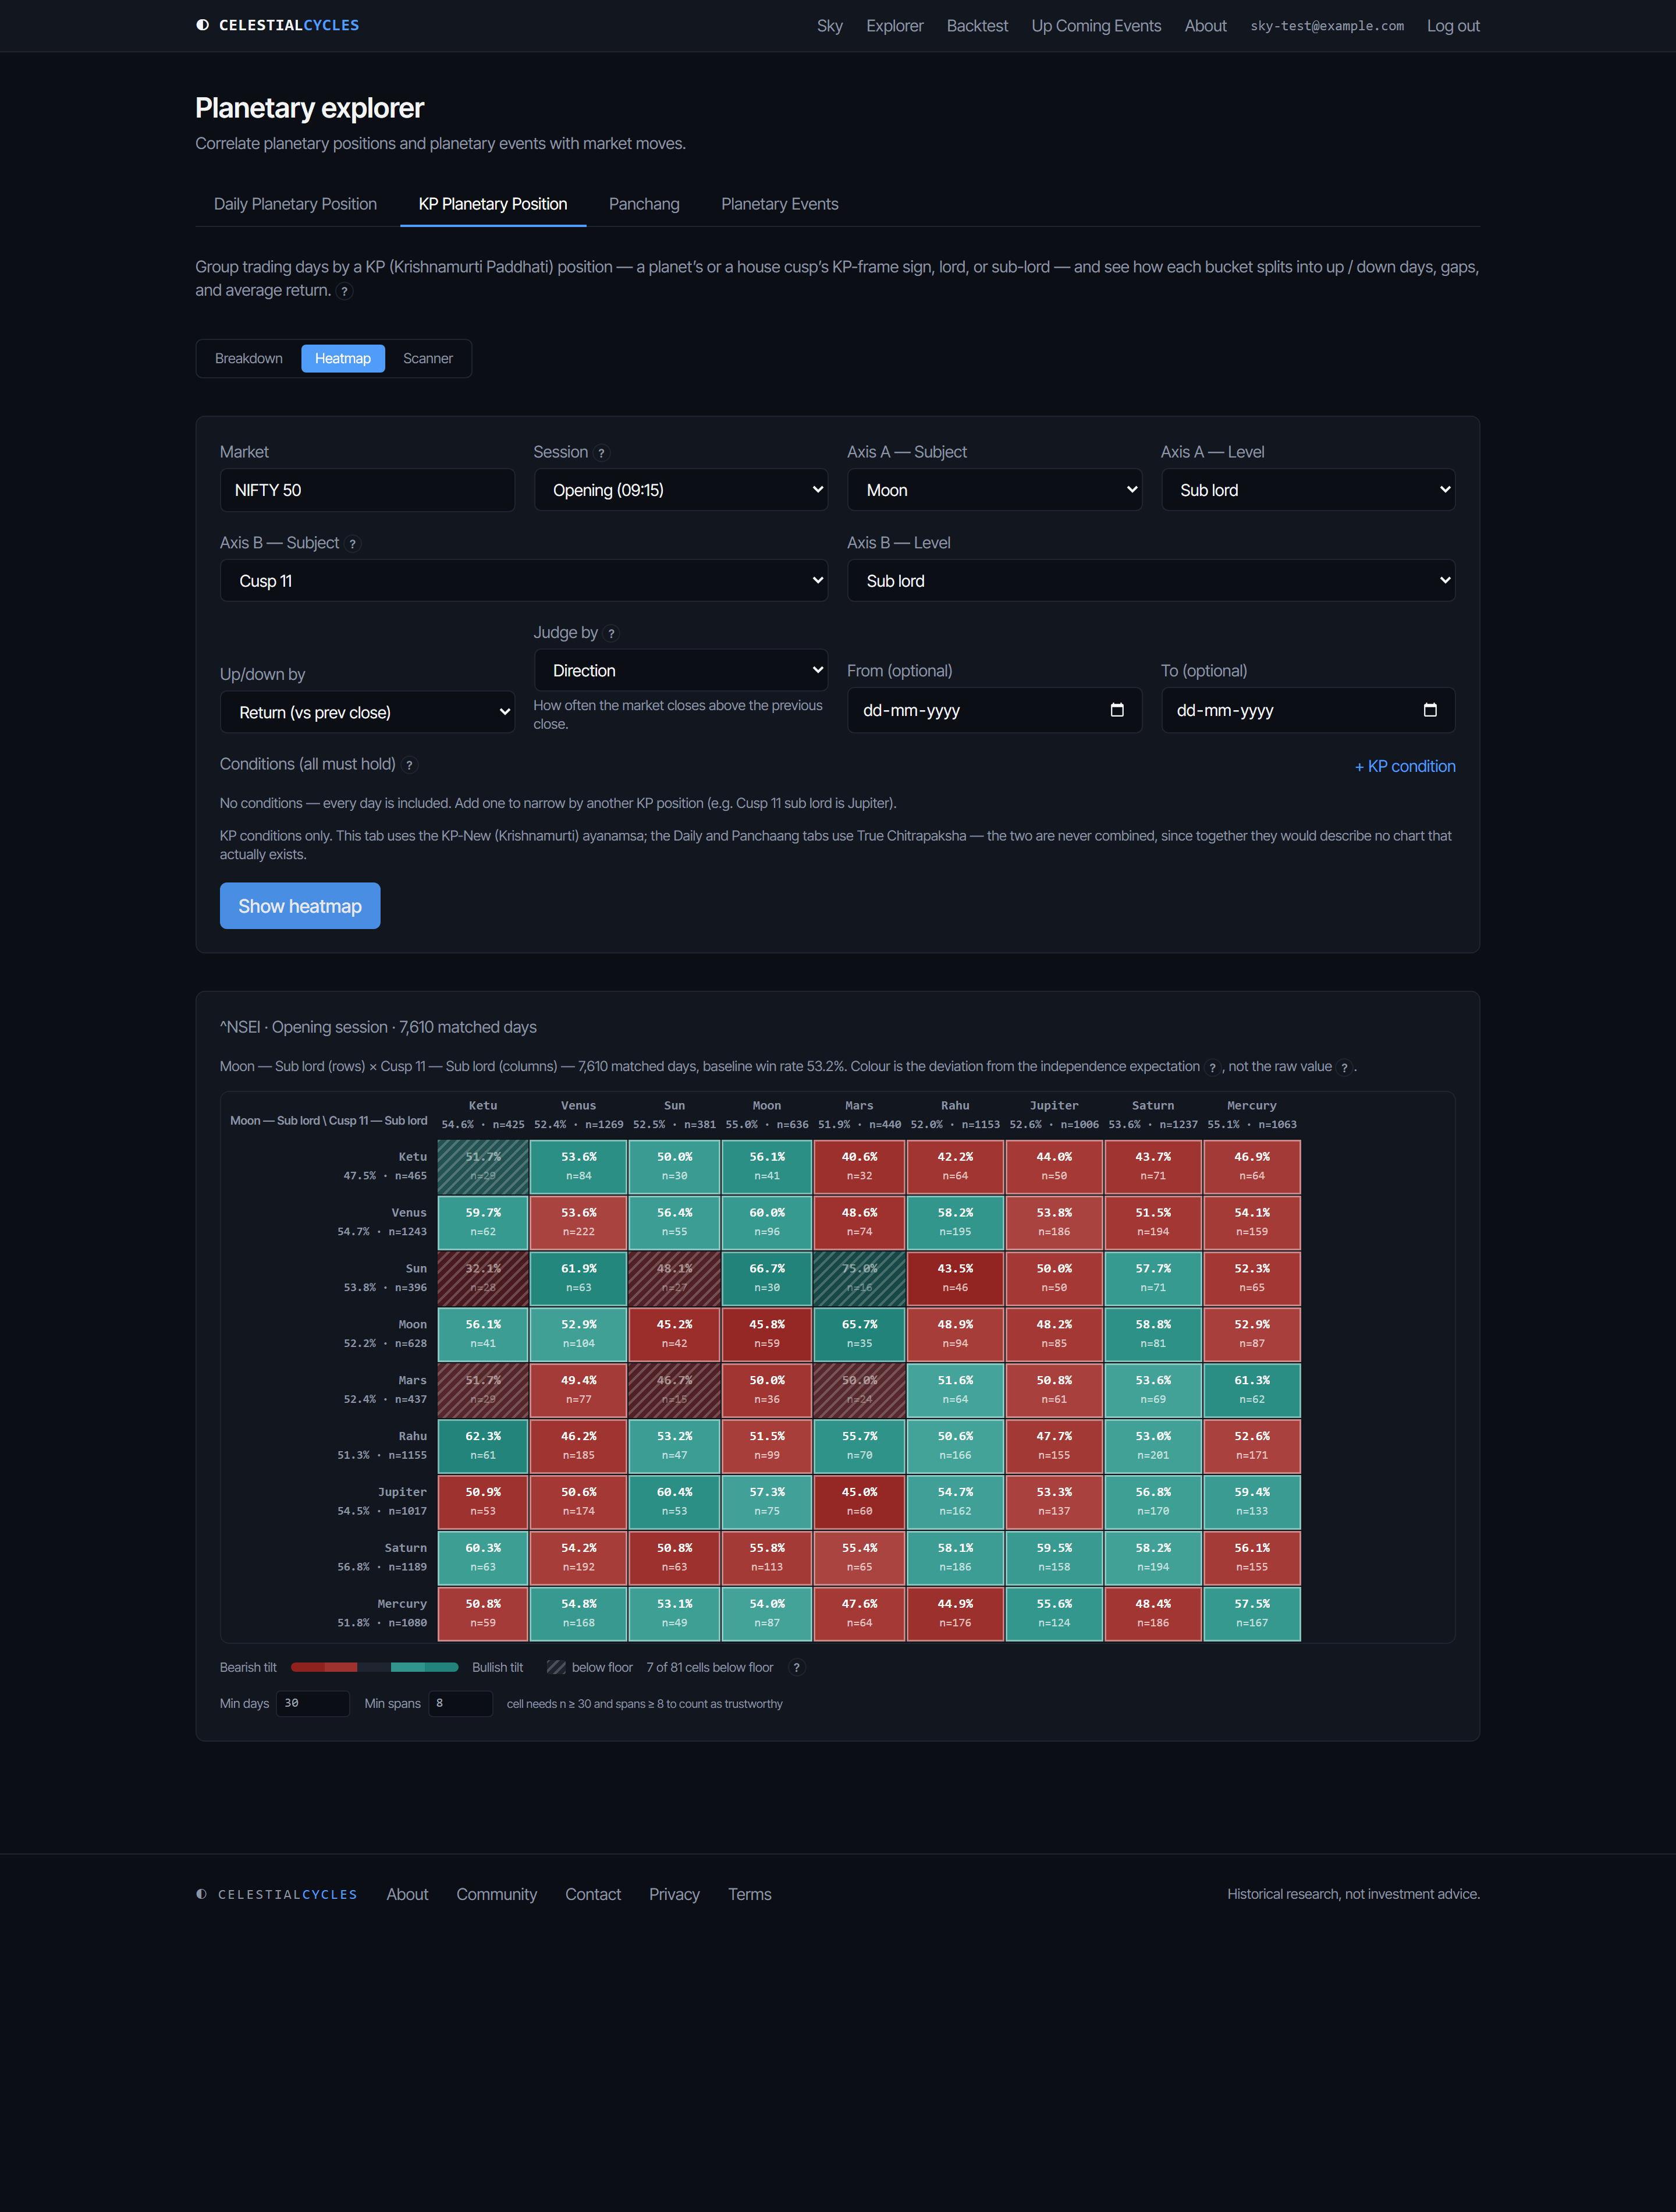Switch to the Panchang tab
This screenshot has height=2212, width=1676.
pyautogui.click(x=644, y=204)
